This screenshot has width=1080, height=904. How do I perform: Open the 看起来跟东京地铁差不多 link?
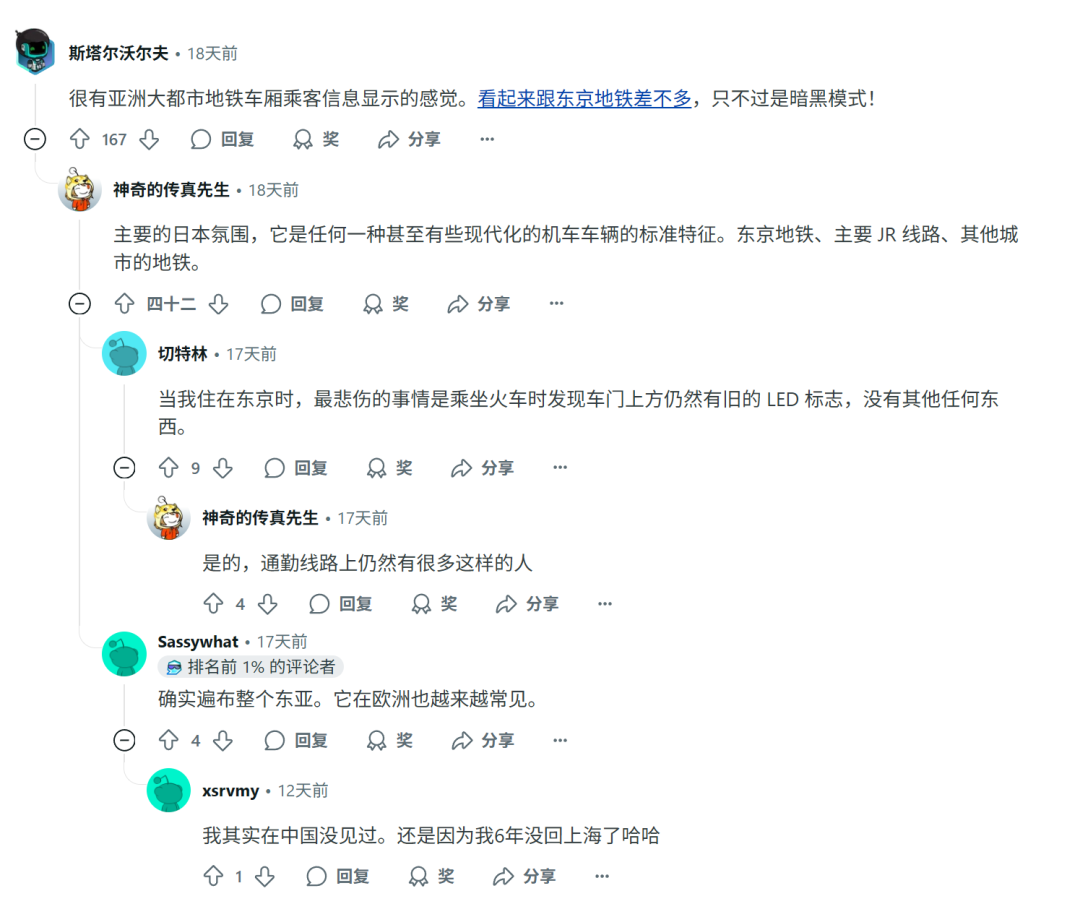[584, 99]
